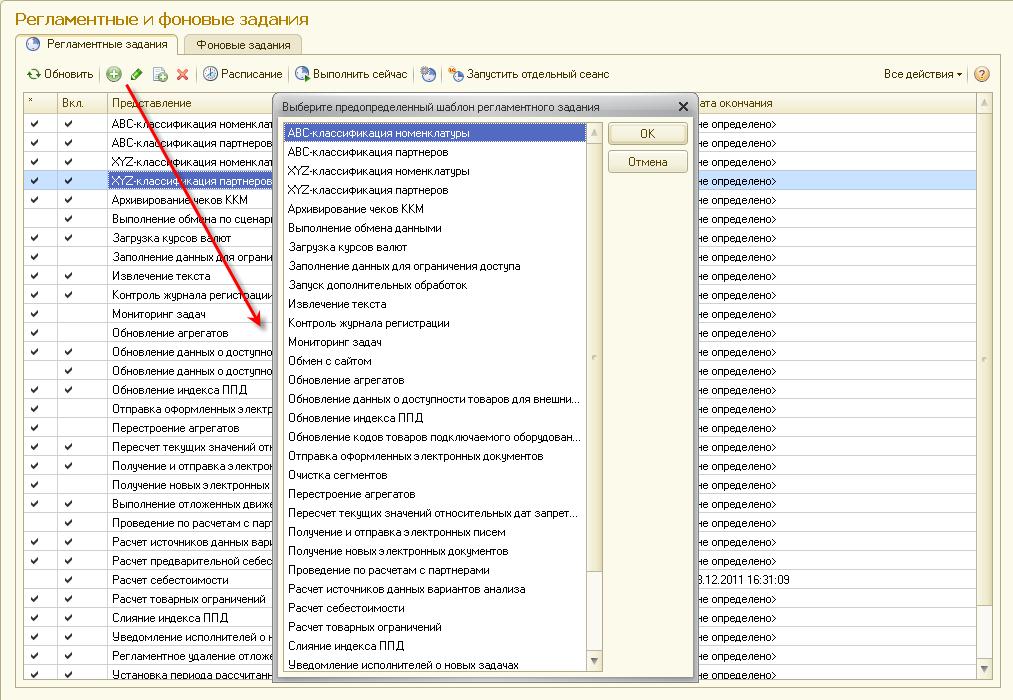Run job with Выполнить сейчас
The width and height of the screenshot is (1013, 700).
coord(302,74)
